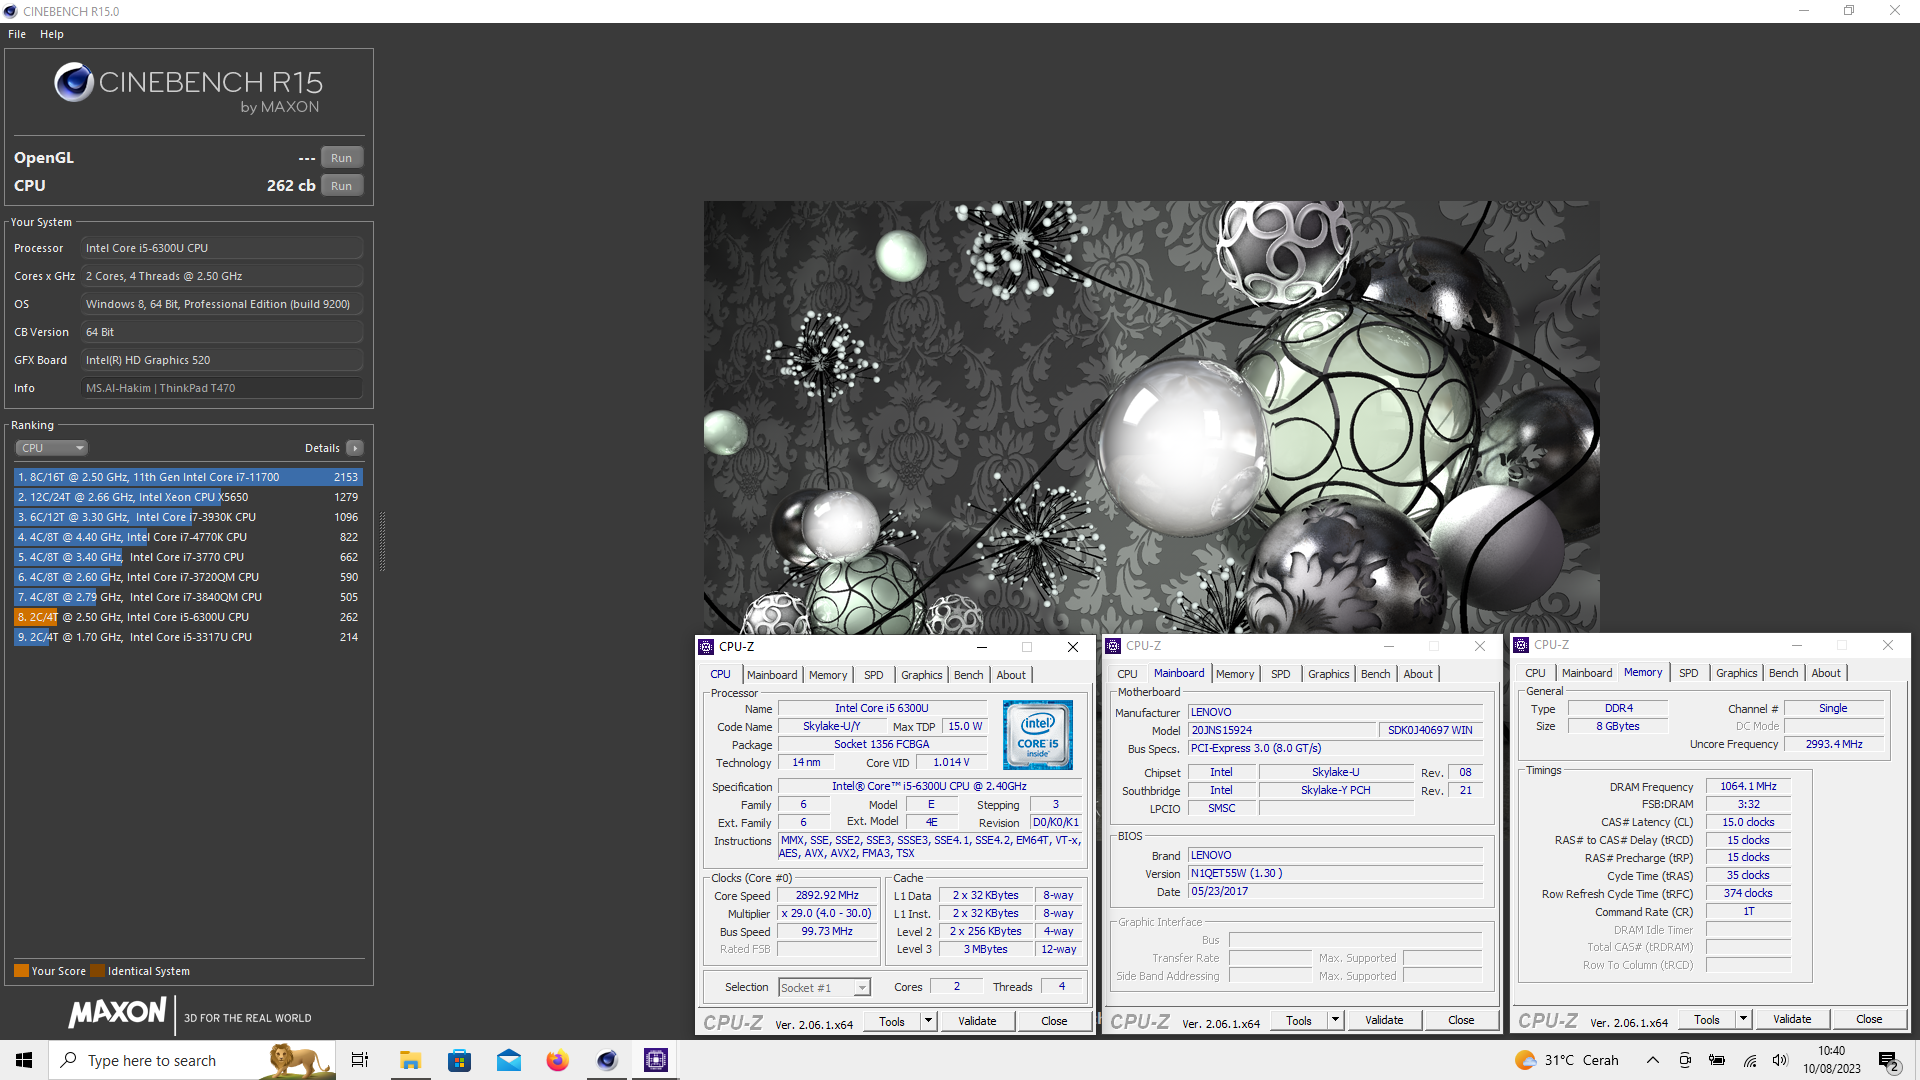Click the Cinebench logo sphere icon
The height and width of the screenshot is (1080, 1920).
74,82
